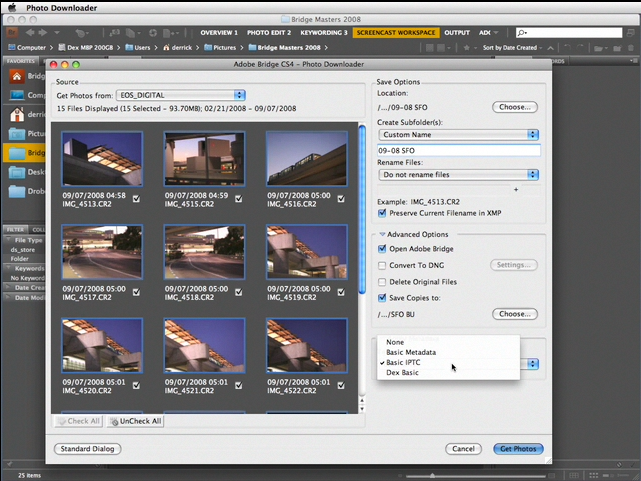Toggle ascending order arrow icon

551,48
